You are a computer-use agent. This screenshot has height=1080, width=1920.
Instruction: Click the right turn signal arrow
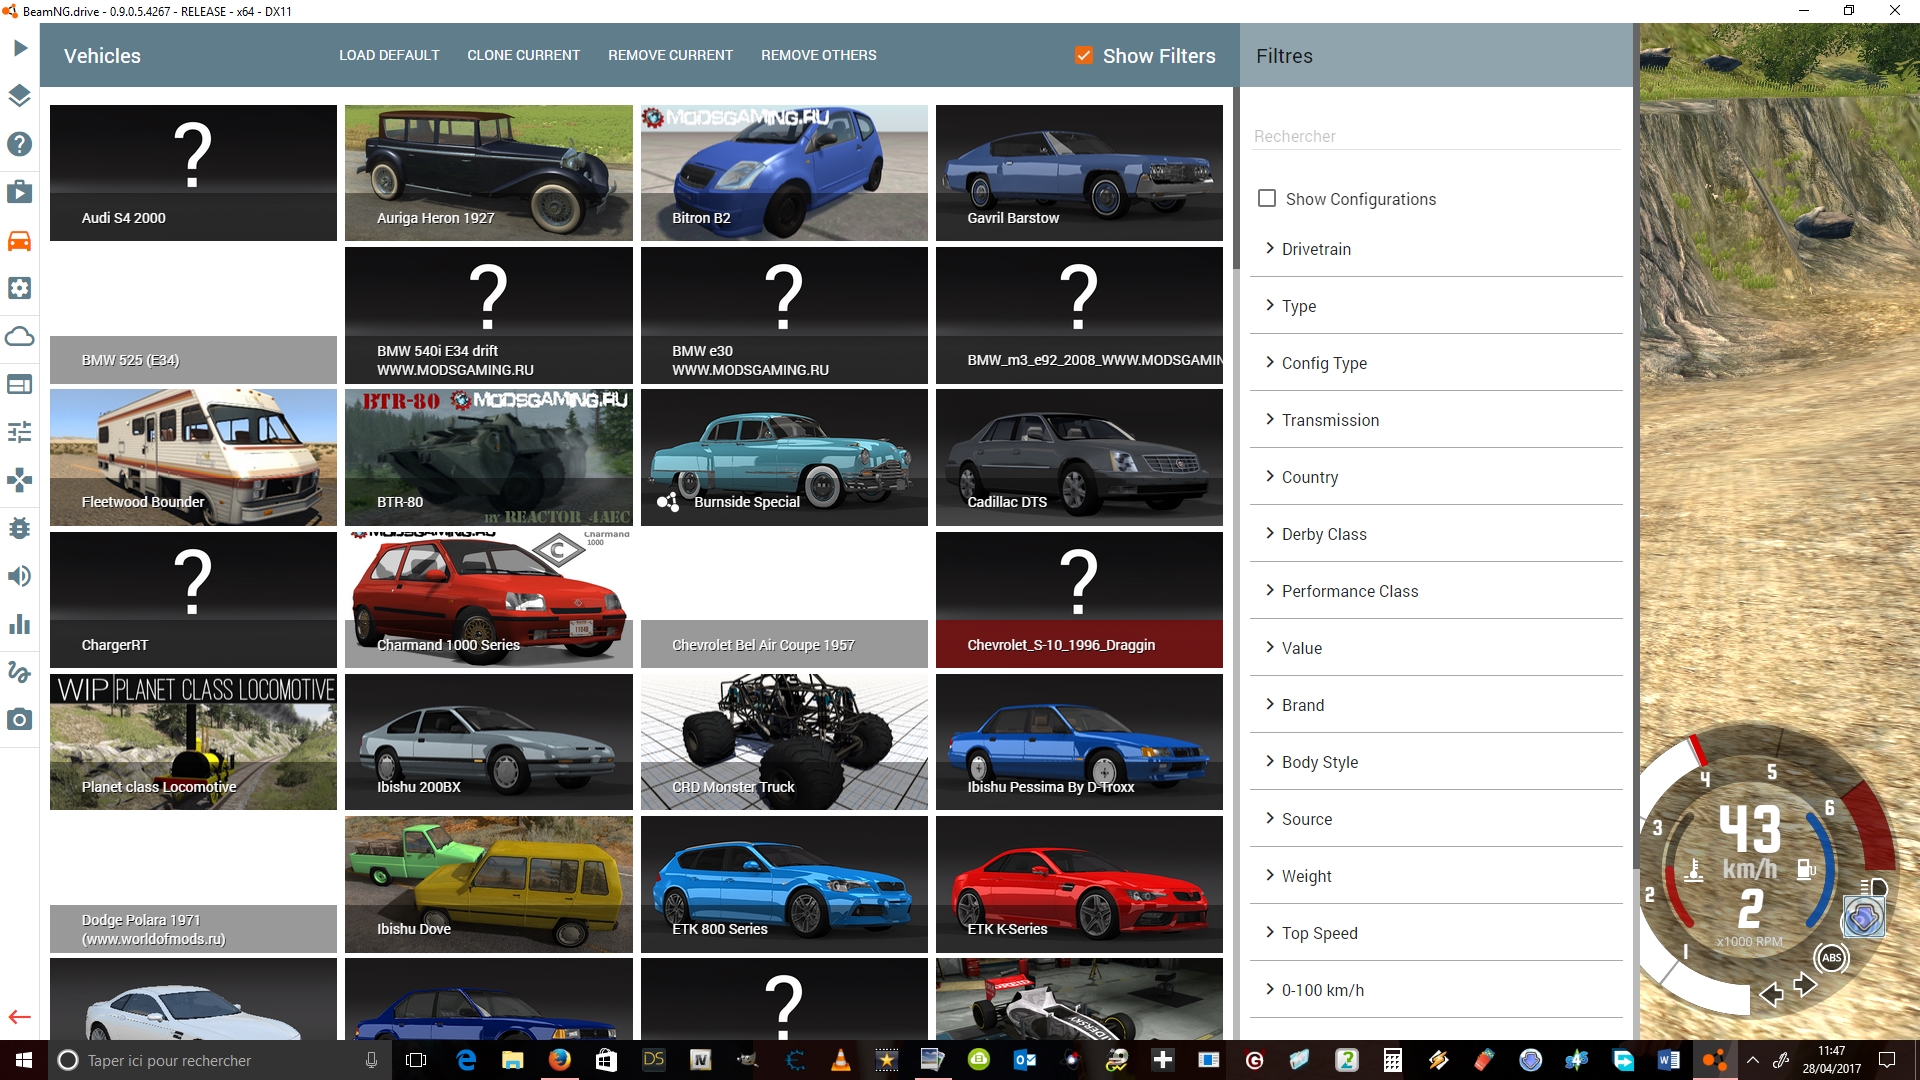[x=1805, y=985]
